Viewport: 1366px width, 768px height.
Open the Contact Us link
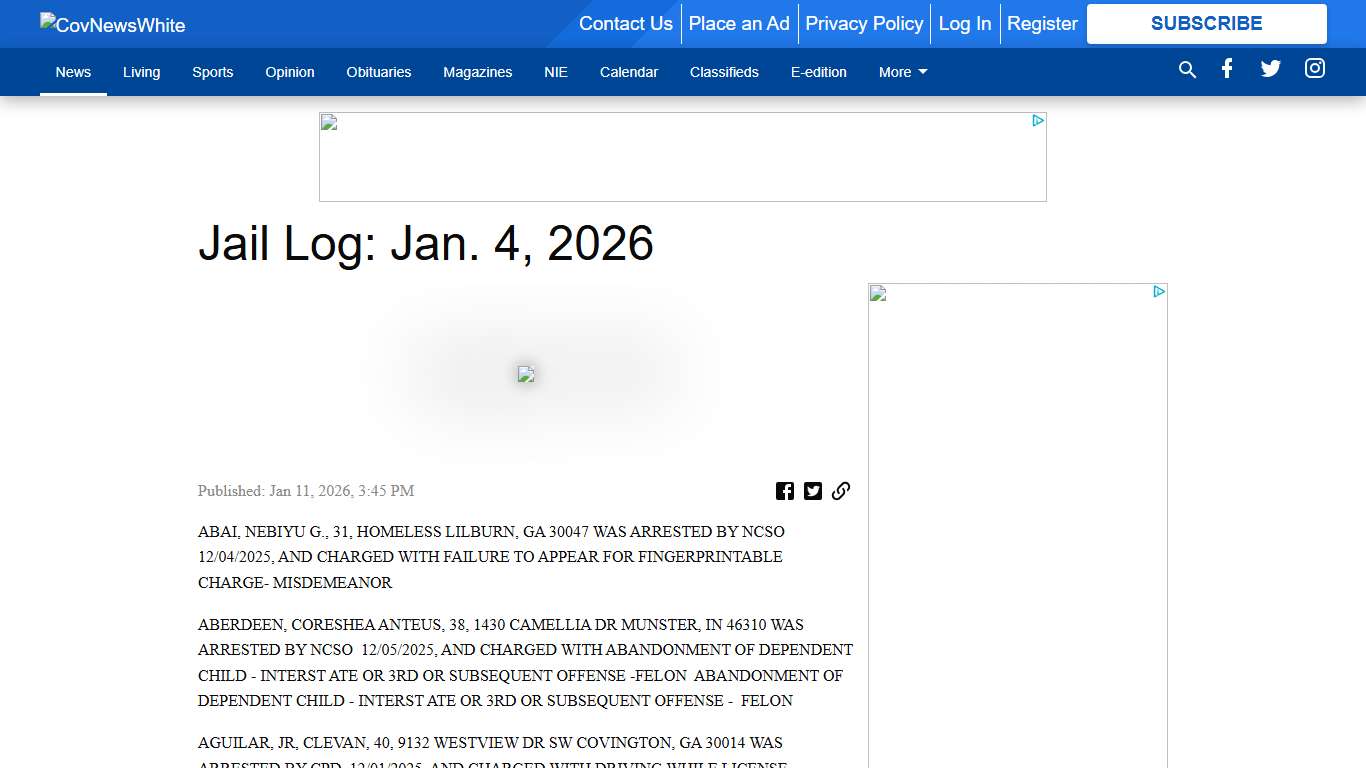625,24
